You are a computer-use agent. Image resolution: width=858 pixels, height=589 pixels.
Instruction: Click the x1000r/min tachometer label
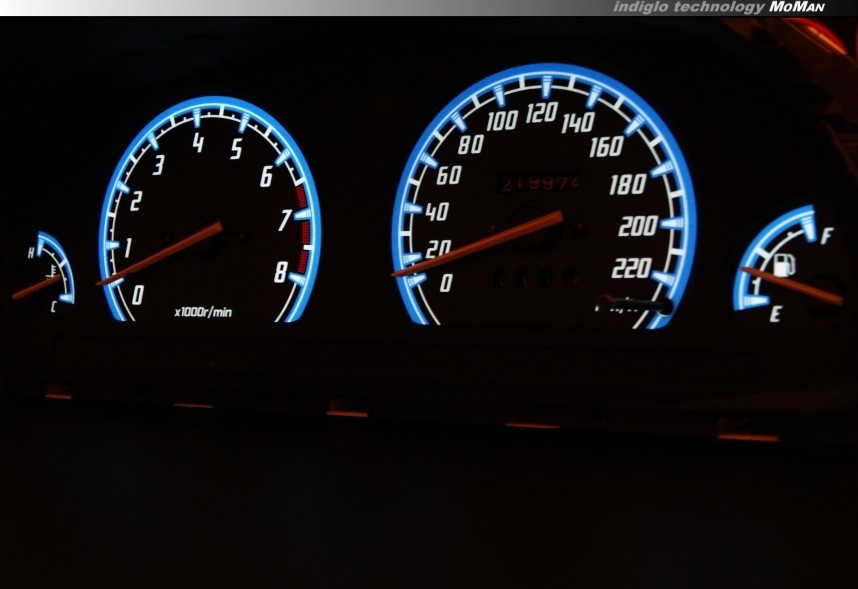point(203,312)
